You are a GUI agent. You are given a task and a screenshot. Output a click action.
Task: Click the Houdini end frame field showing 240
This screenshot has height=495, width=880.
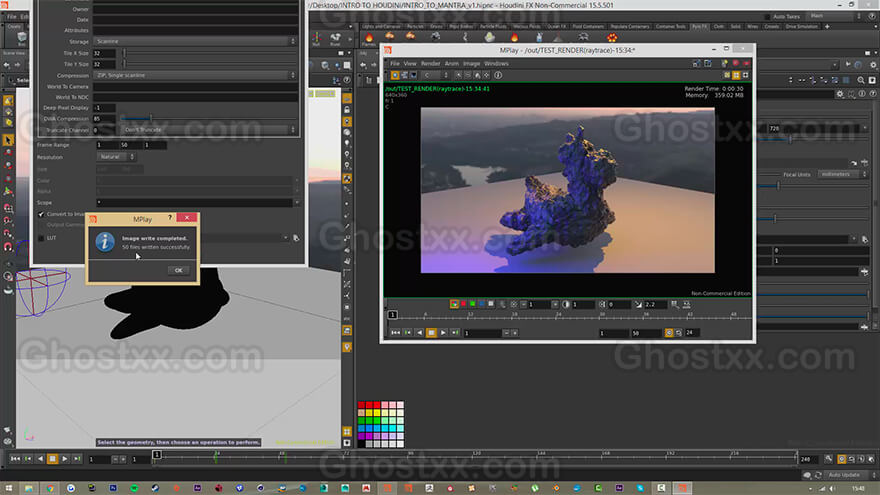coord(808,459)
